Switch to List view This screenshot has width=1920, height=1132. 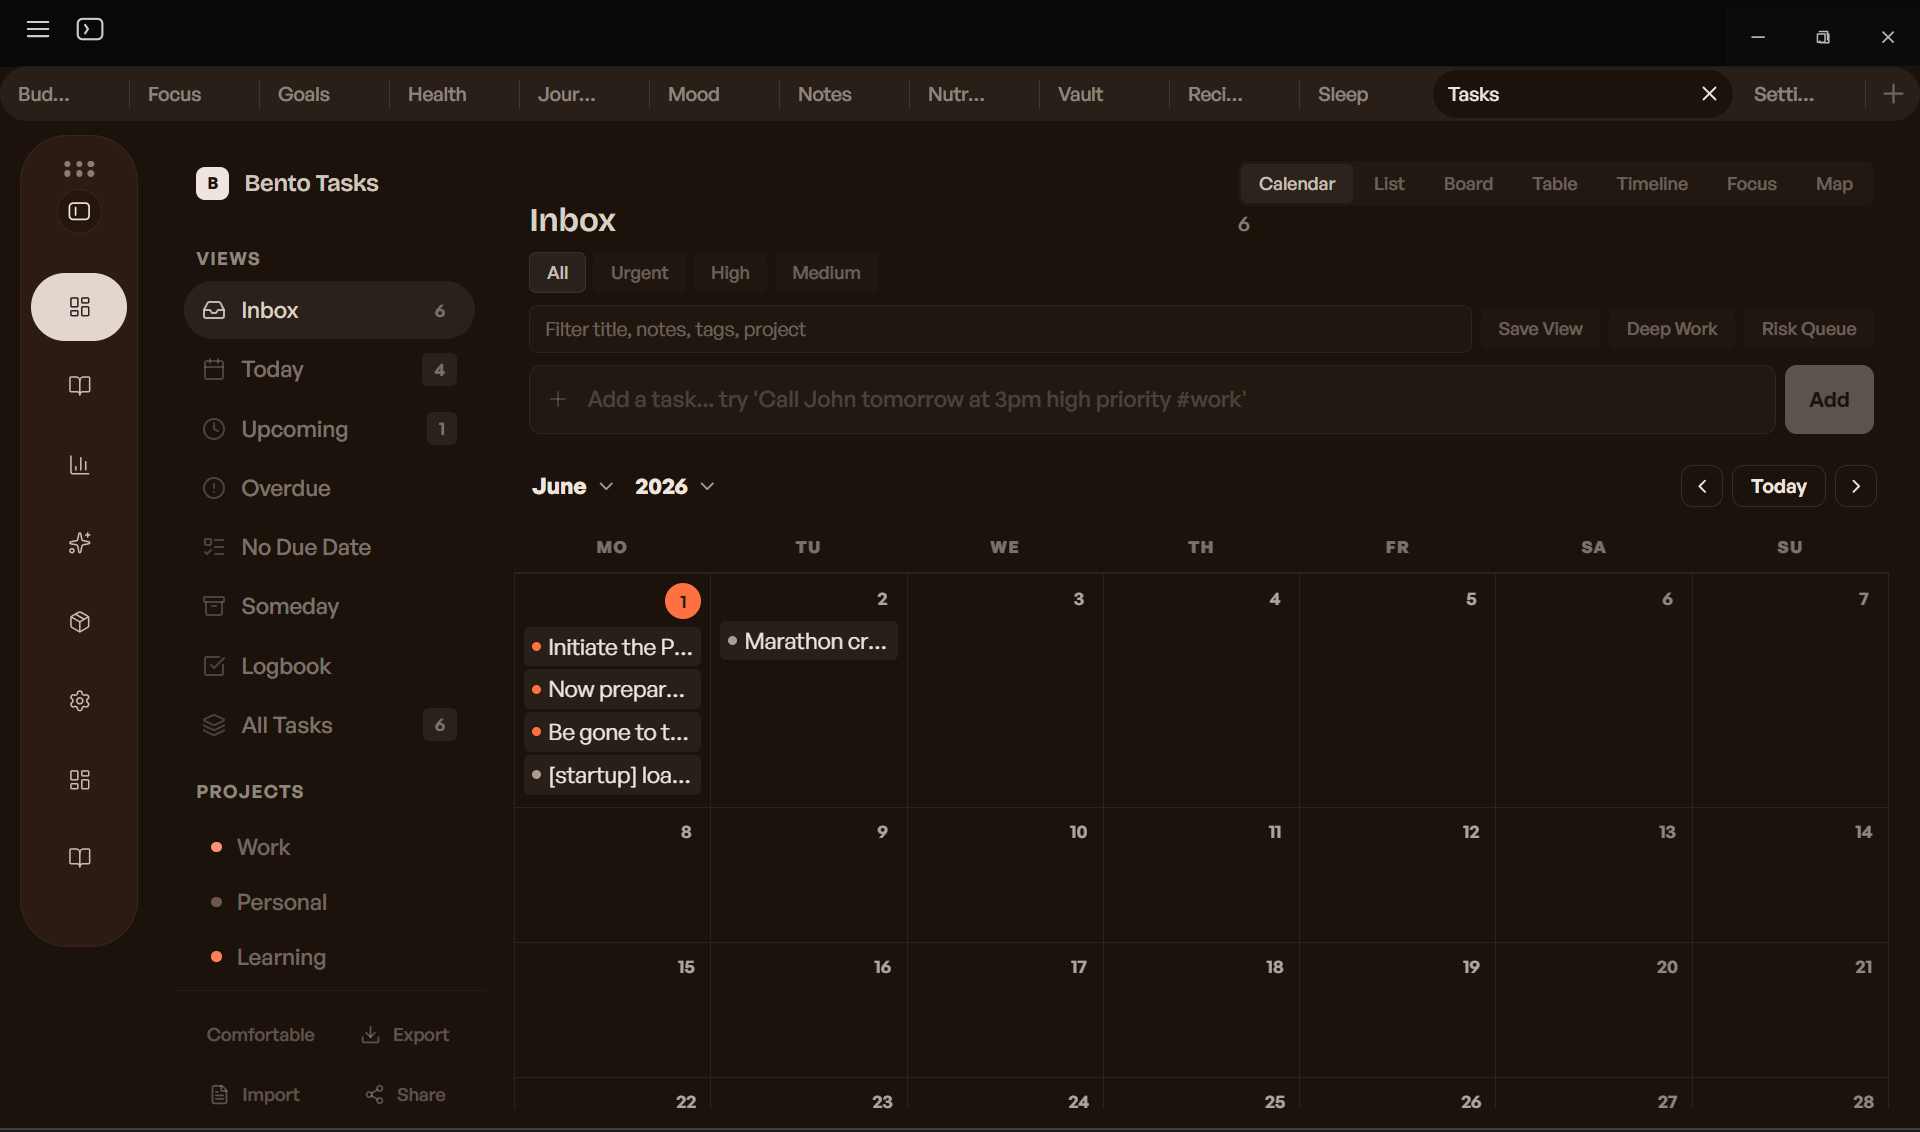(1389, 184)
